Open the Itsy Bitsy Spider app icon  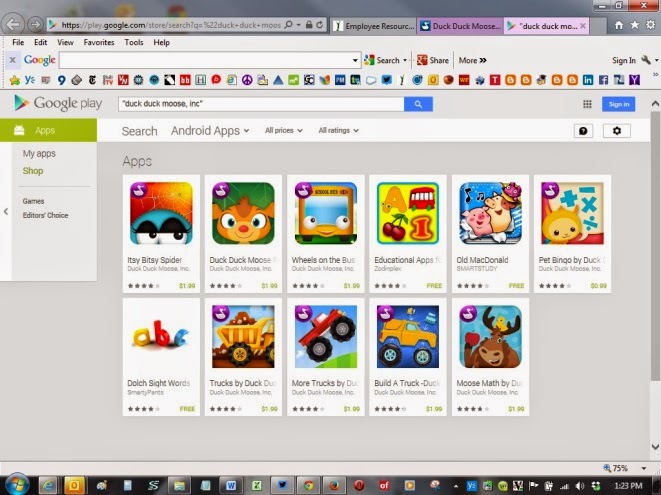[161, 213]
